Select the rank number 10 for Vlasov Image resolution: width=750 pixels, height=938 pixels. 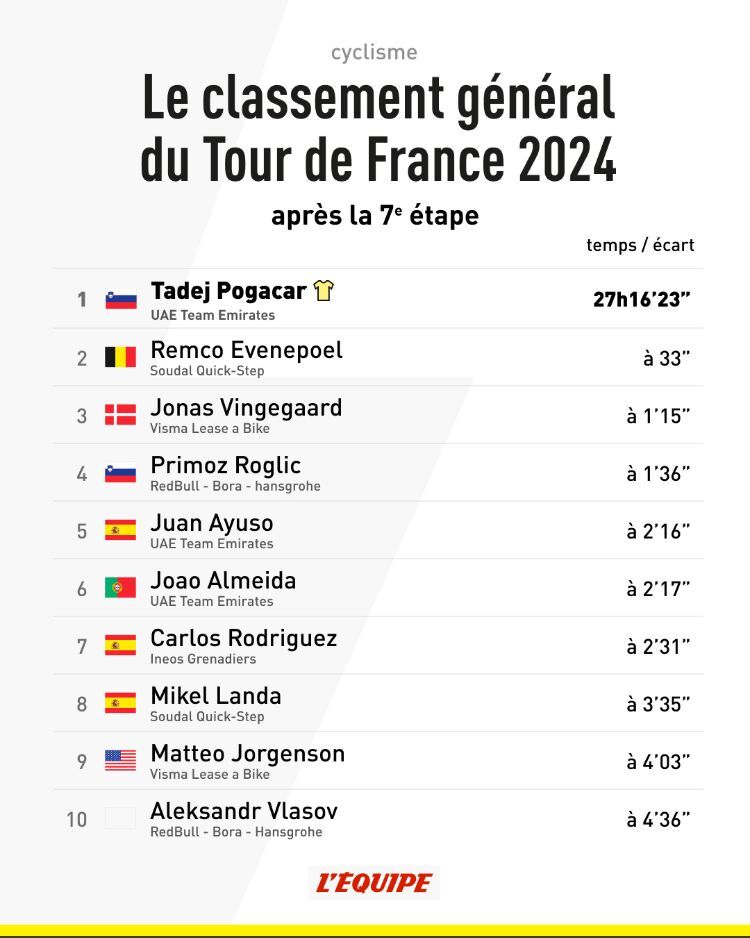[x=77, y=820]
